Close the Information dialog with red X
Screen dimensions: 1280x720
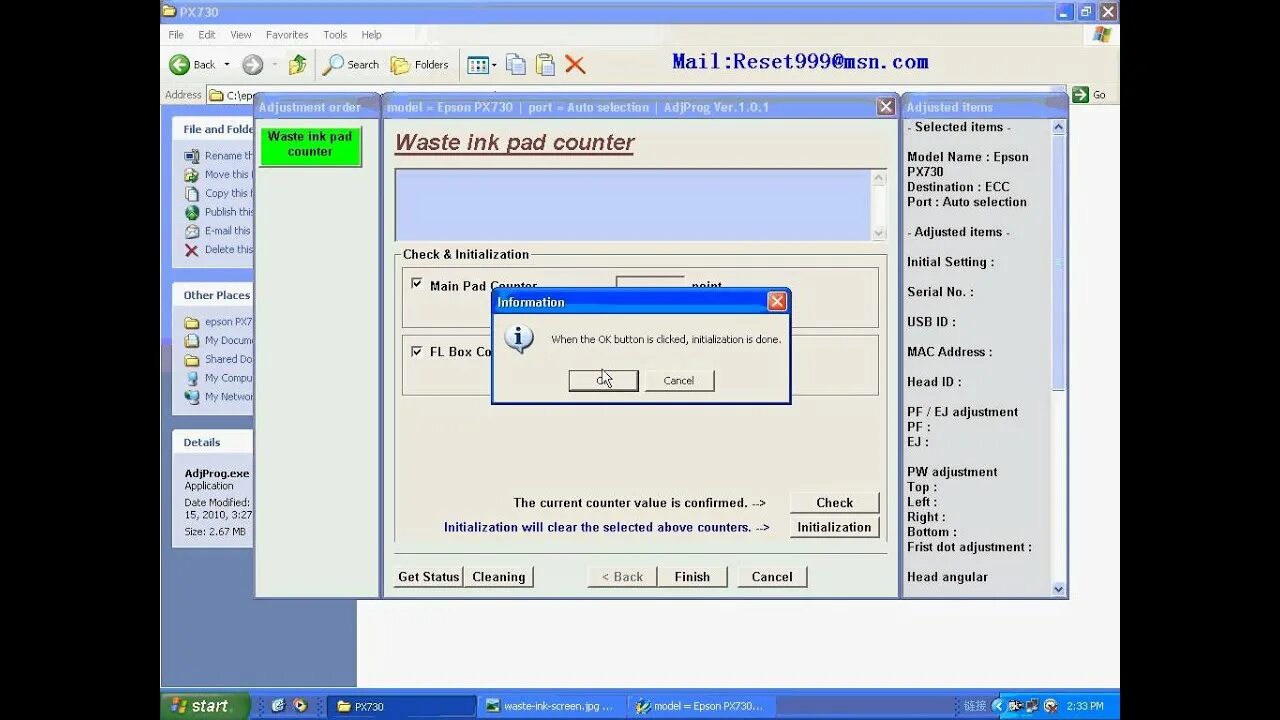[777, 301]
